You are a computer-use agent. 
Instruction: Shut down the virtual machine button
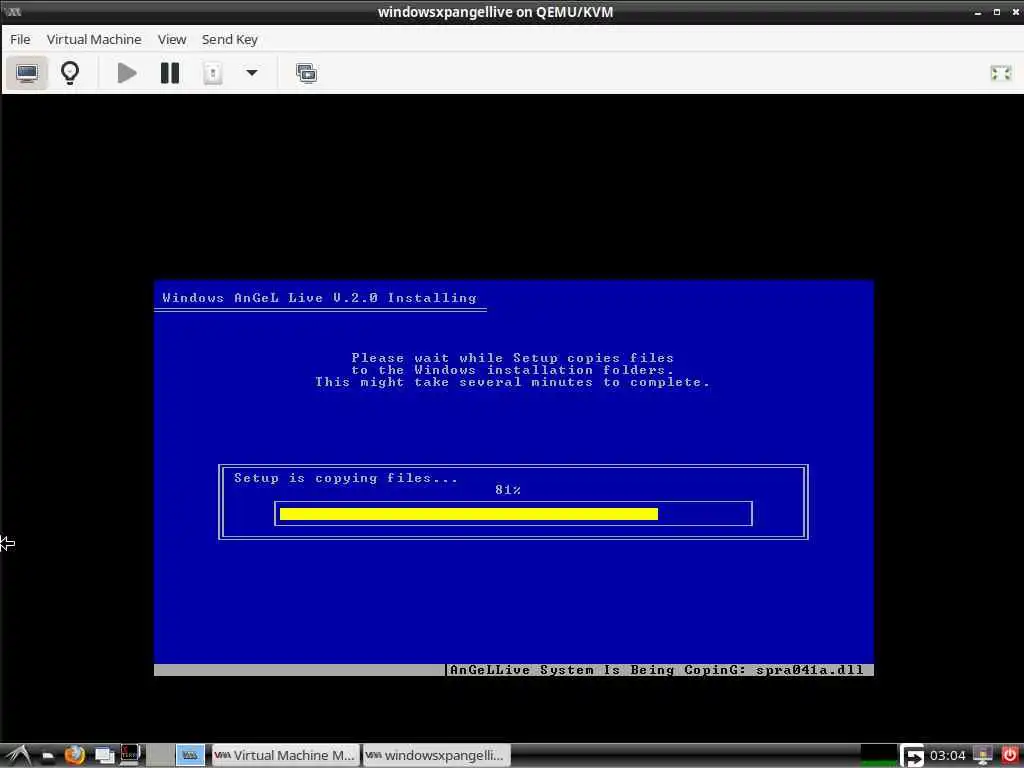tap(212, 72)
